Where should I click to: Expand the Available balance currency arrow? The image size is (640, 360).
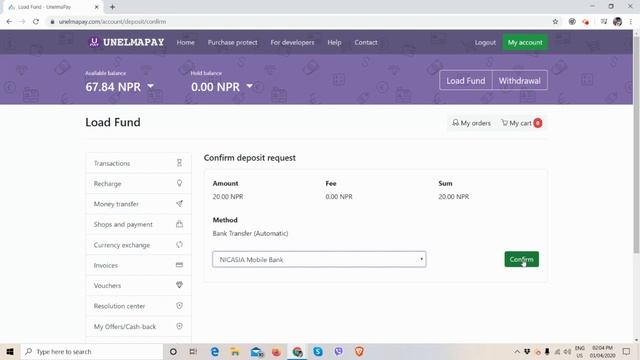point(151,86)
